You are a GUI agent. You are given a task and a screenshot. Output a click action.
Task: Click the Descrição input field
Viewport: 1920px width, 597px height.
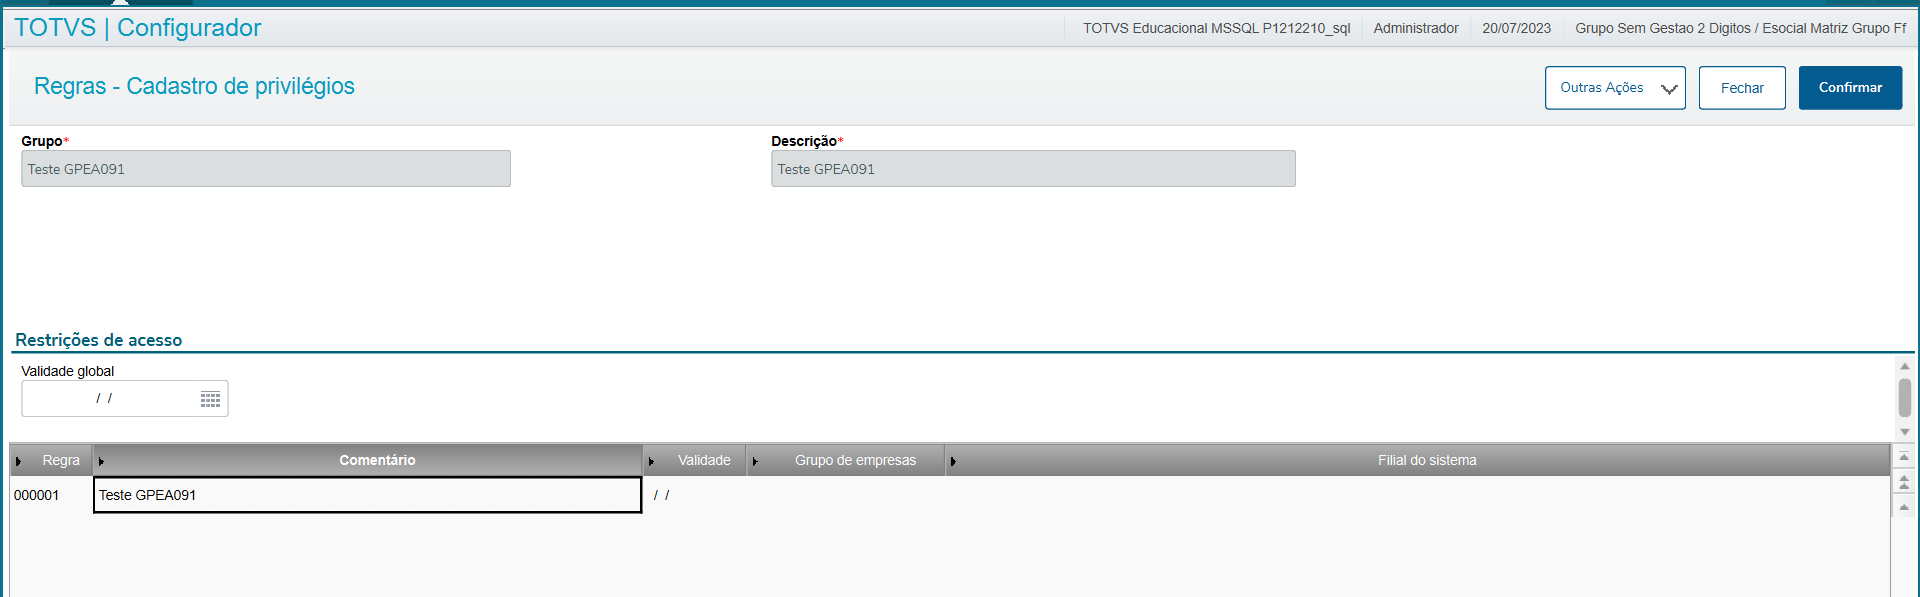pos(1033,169)
